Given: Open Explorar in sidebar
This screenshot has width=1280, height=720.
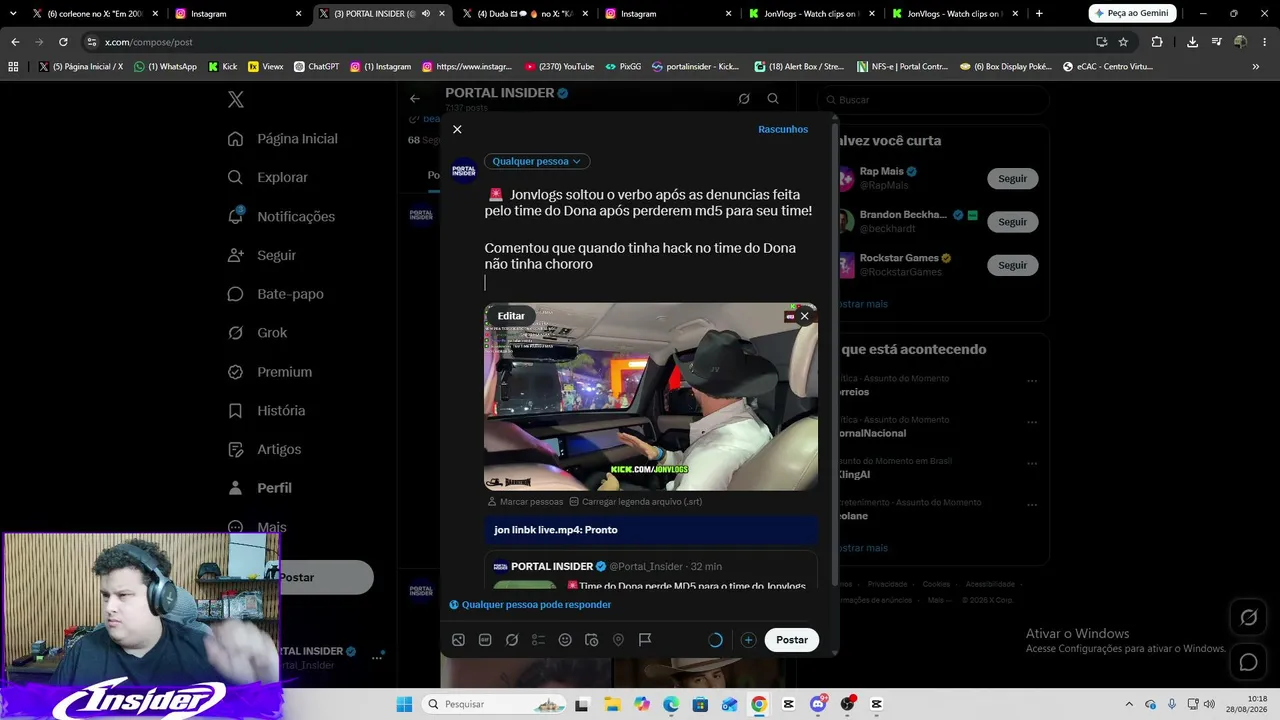Looking at the screenshot, I should pyautogui.click(x=268, y=177).
